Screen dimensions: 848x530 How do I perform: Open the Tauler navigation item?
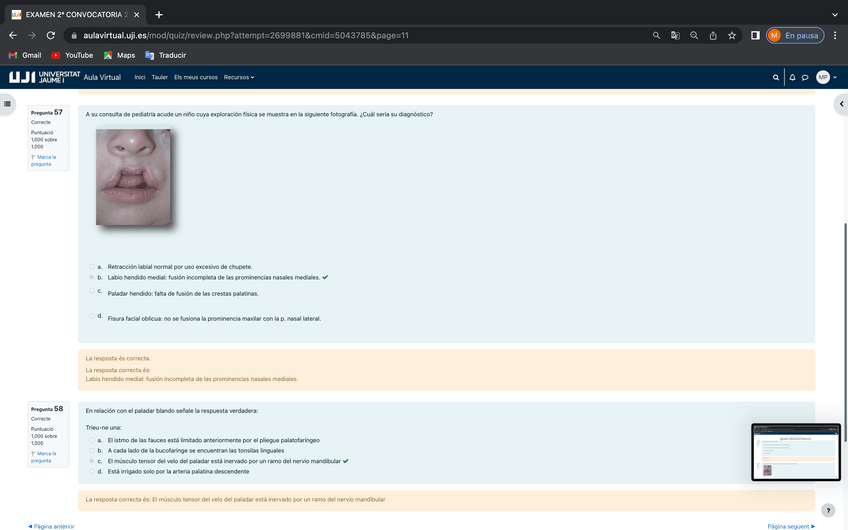(x=159, y=77)
